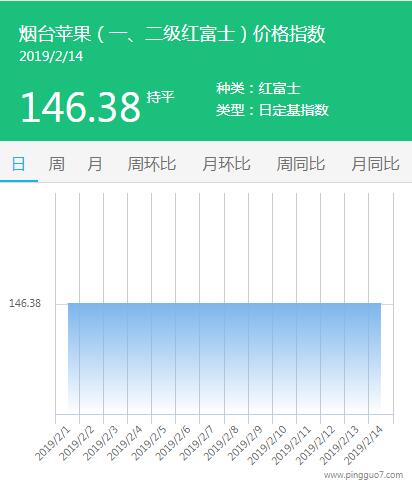
Task: Open the 月环比 tab
Action: pyautogui.click(x=226, y=164)
